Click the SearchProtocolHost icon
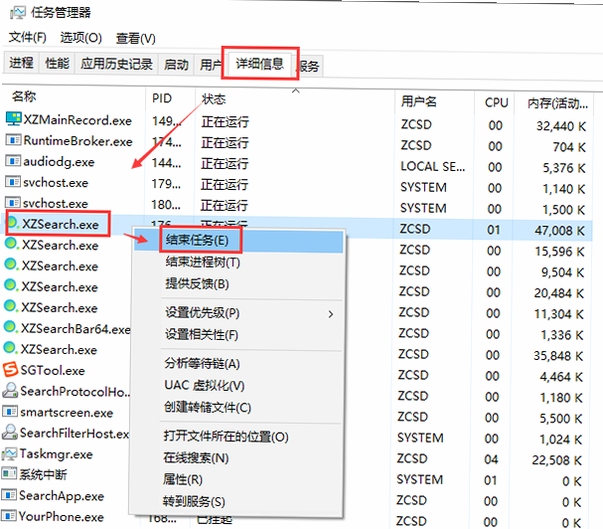The height and width of the screenshot is (529, 603). tap(10, 391)
